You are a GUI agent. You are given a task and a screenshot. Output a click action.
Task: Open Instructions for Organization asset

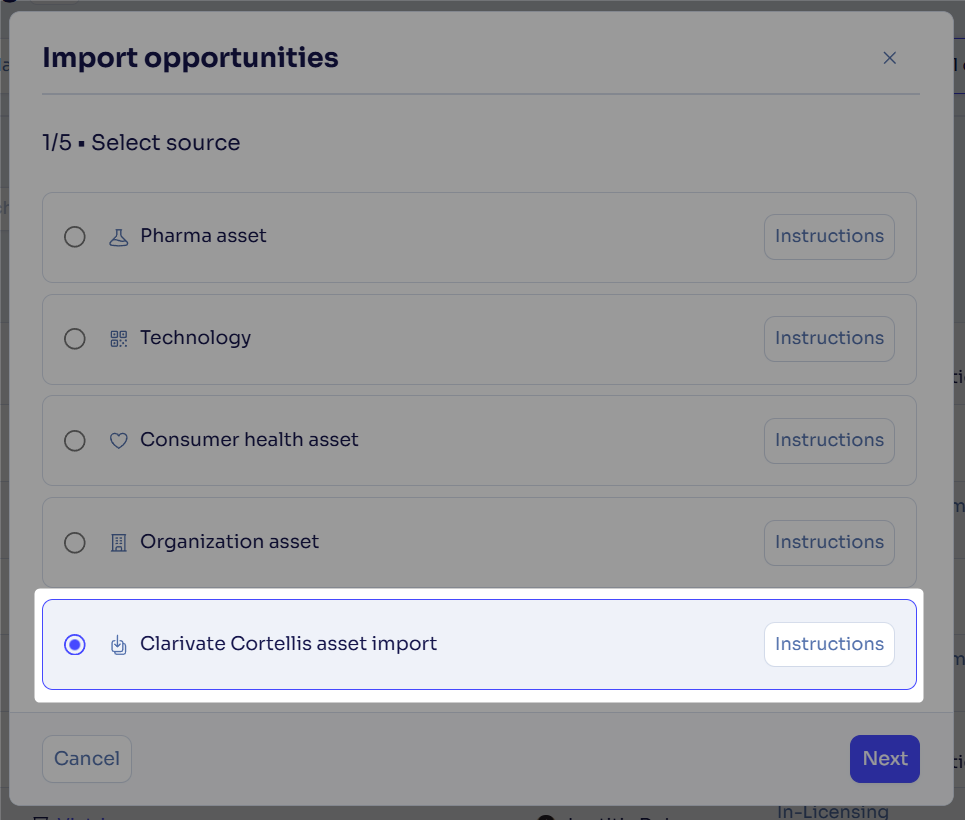click(829, 543)
